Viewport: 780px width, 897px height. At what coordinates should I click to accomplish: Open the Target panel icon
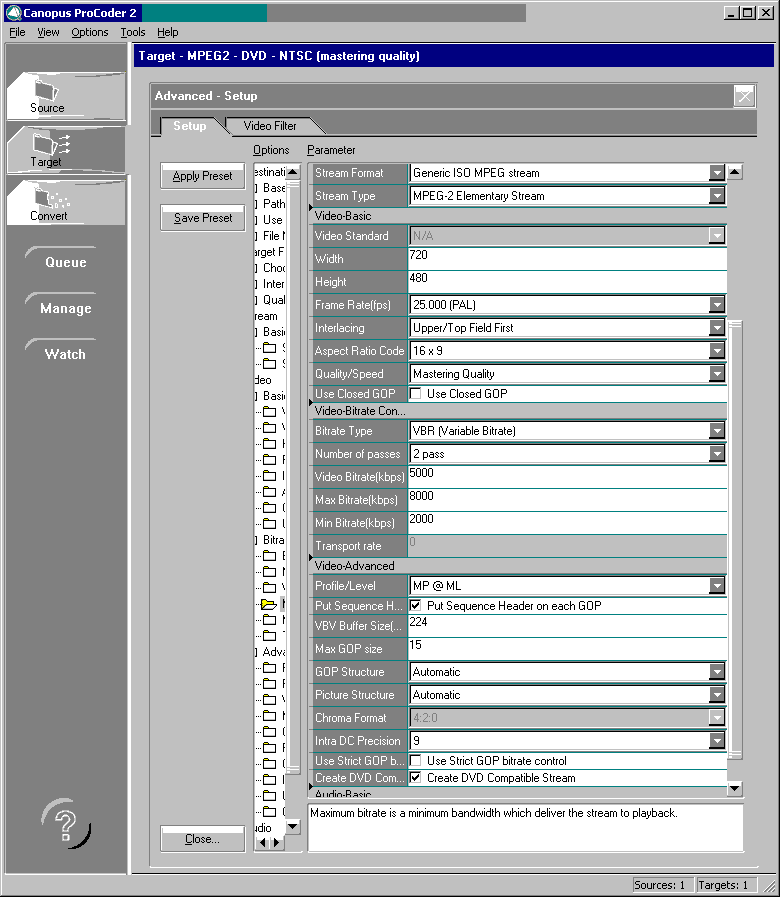point(51,144)
